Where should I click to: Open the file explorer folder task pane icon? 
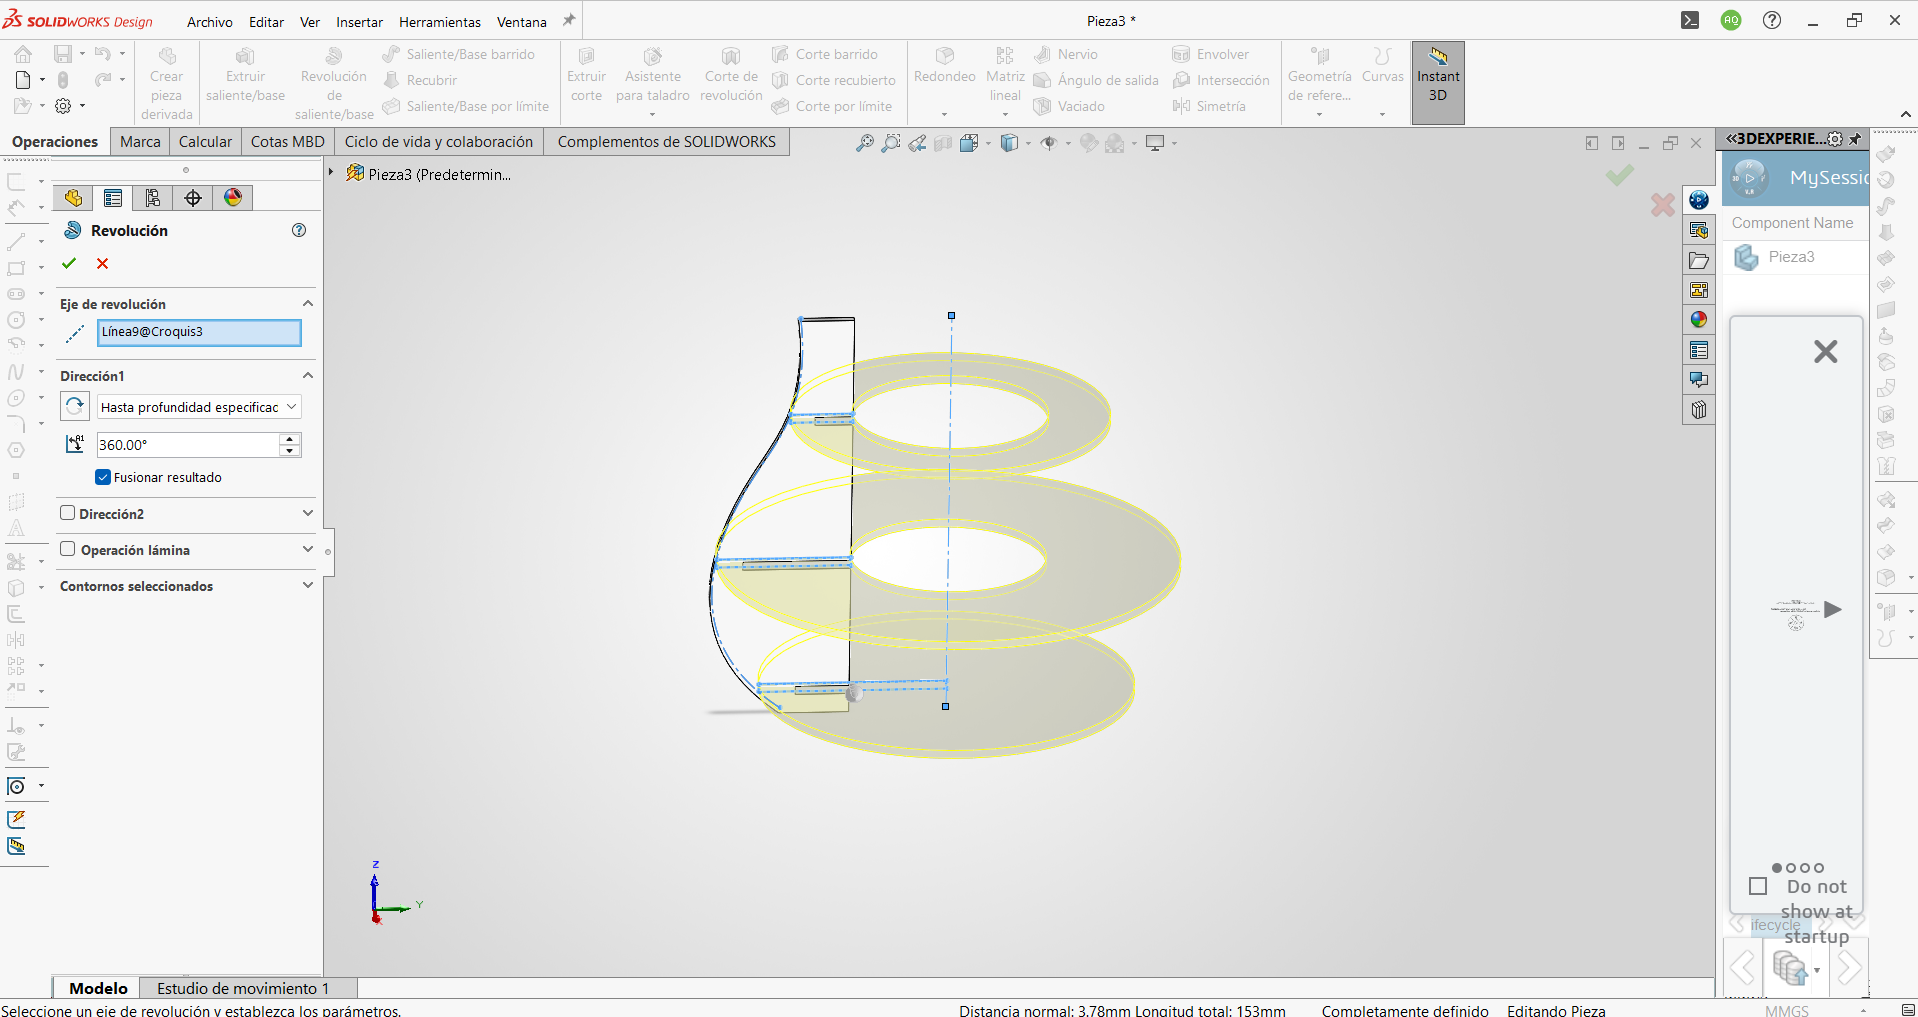click(x=1699, y=260)
